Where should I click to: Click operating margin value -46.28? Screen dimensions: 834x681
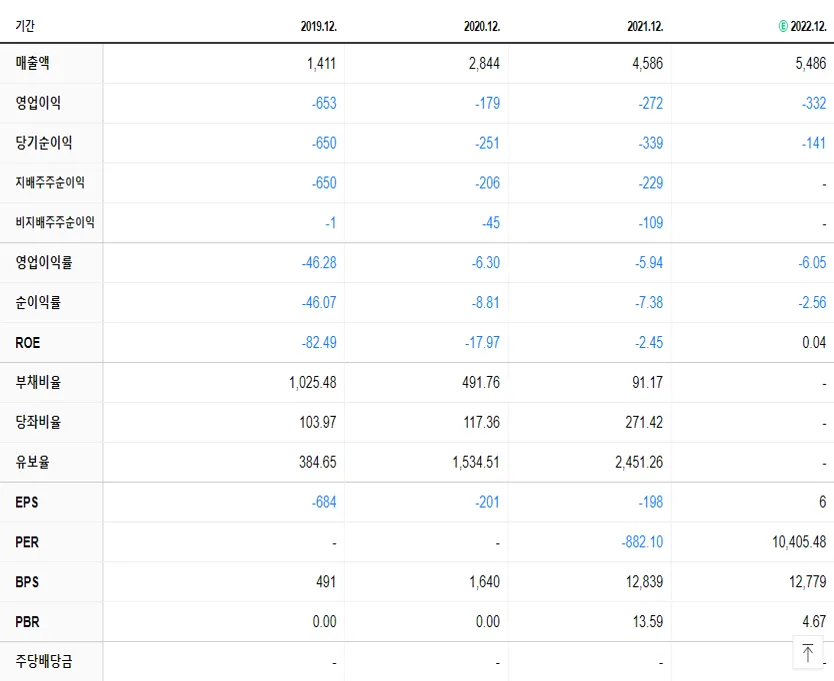click(x=319, y=263)
